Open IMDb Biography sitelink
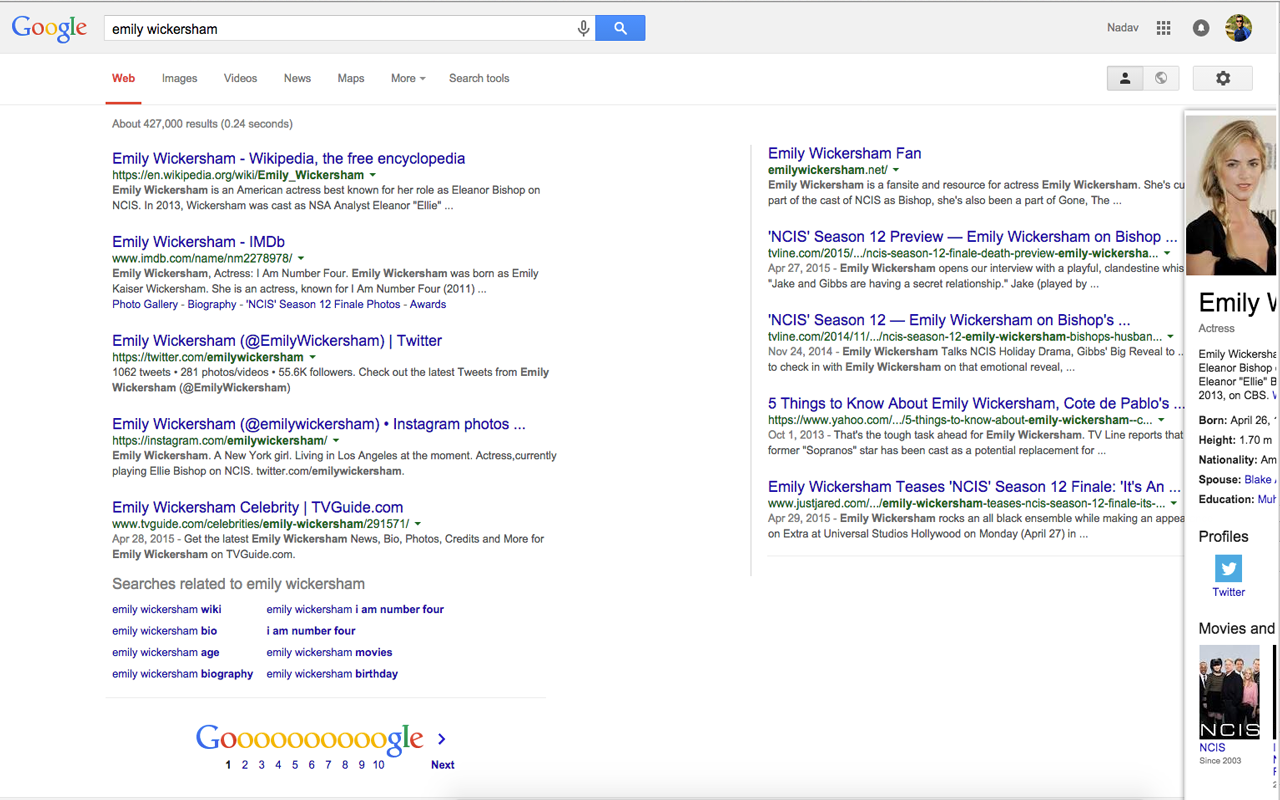The width and height of the screenshot is (1280, 800). (212, 304)
